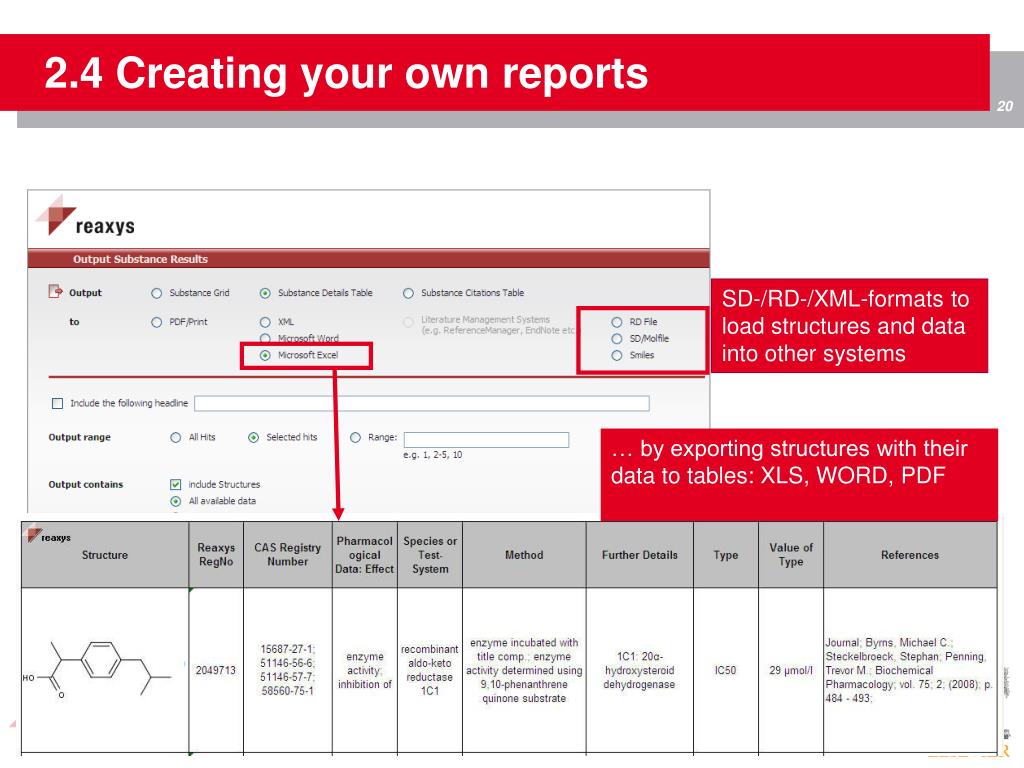Click the headline text input field
The width and height of the screenshot is (1024, 768).
coord(421,404)
